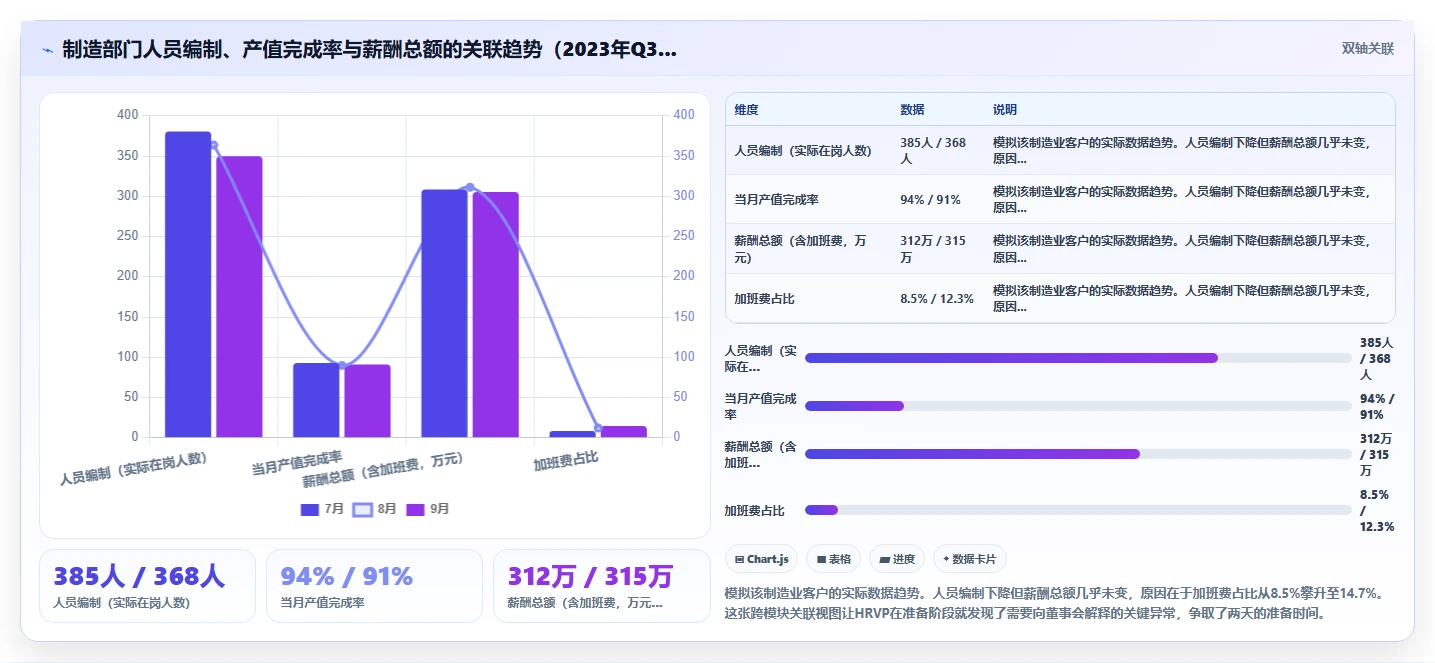This screenshot has height=663, width=1435.
Task: Open the 312万 / 315万 stat card
Action: (x=601, y=586)
